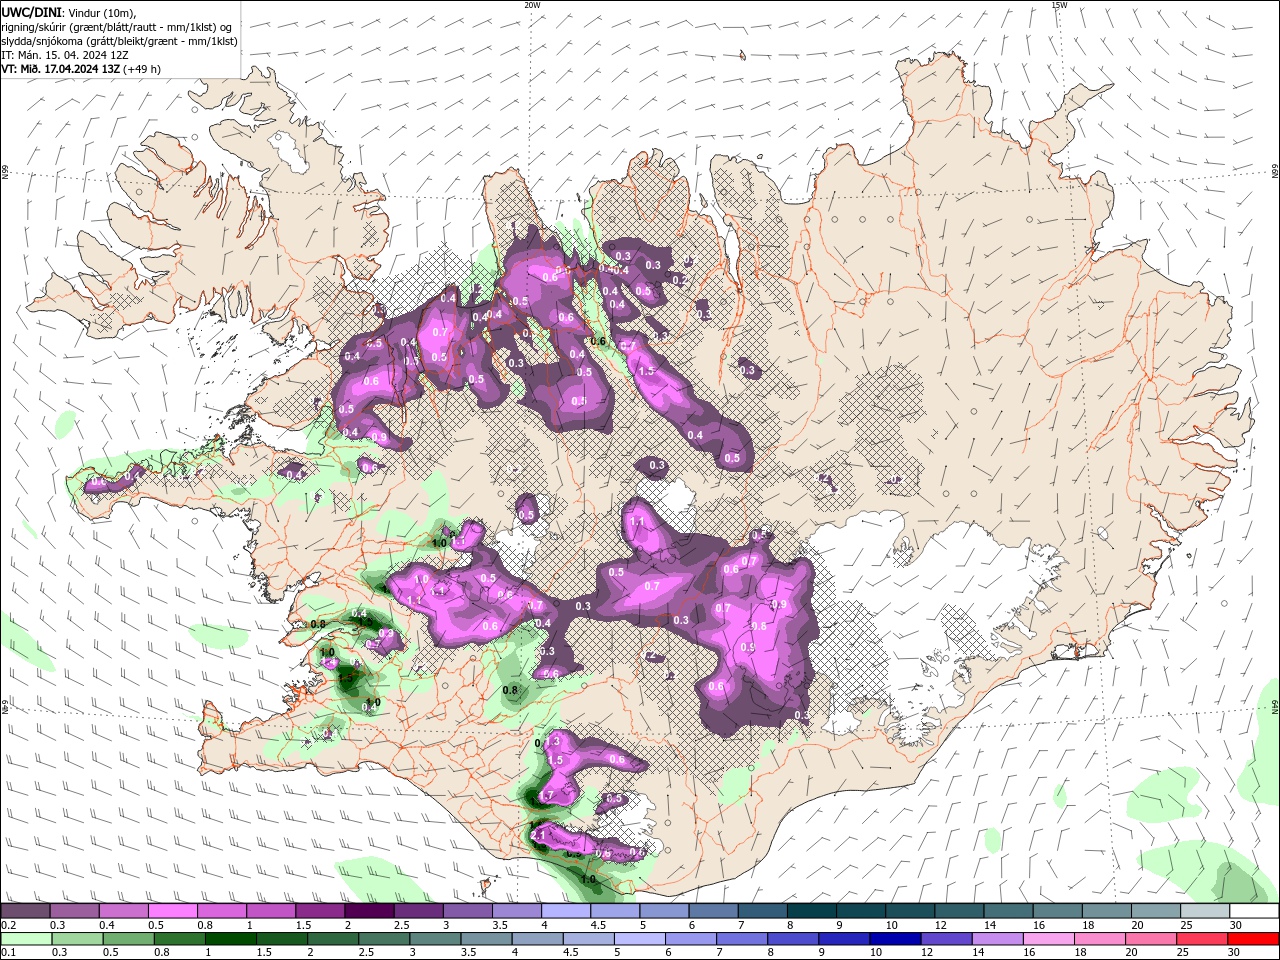The height and width of the screenshot is (960, 1280).
Task: Click the 2.1 precipitation value on the map
Action: [538, 835]
